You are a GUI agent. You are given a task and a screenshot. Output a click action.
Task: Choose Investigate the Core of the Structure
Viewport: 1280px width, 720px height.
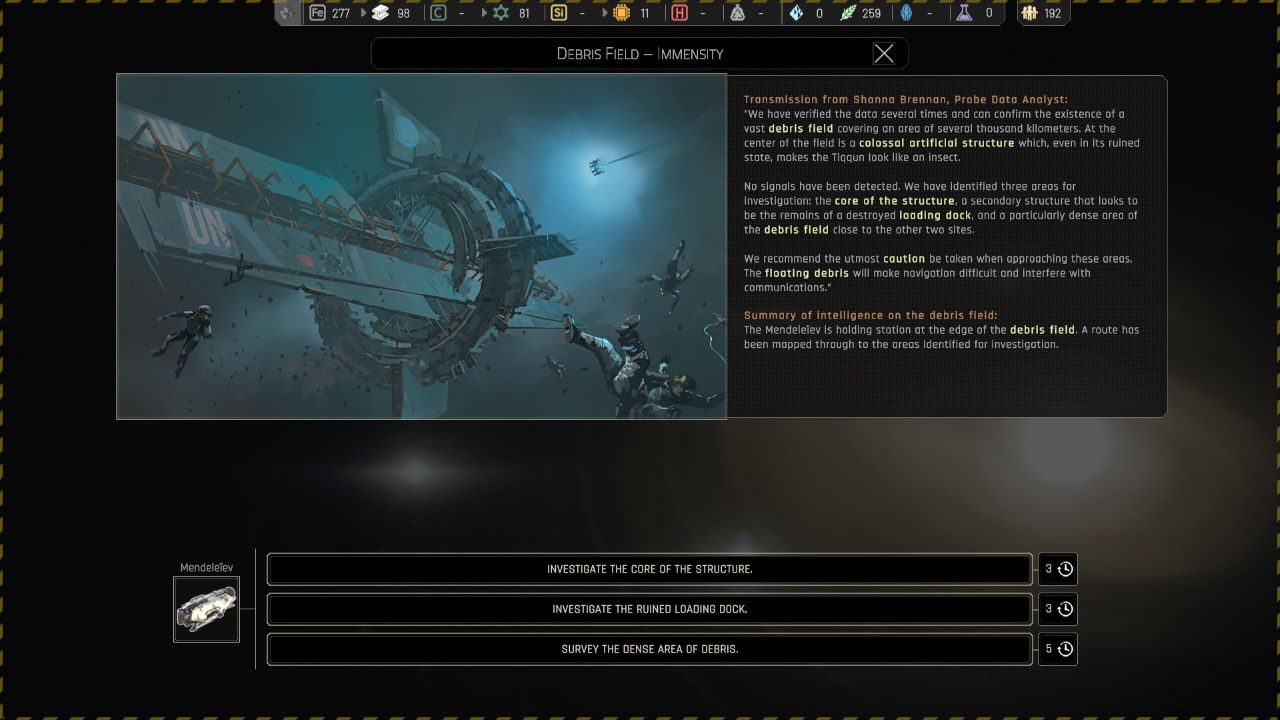point(649,569)
